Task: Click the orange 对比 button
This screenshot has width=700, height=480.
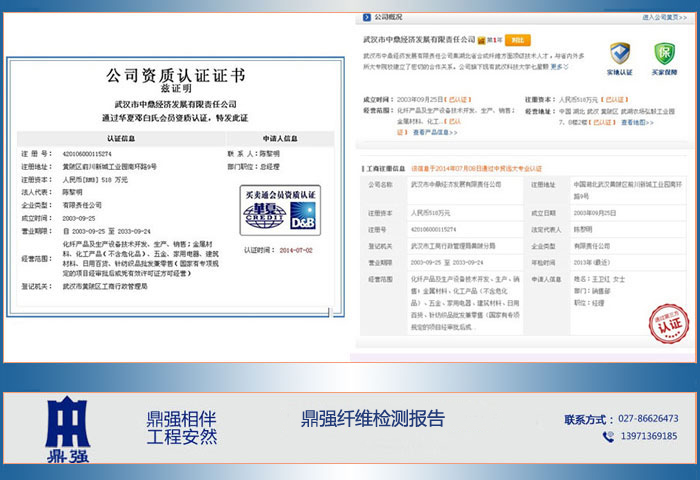Action: click(x=515, y=41)
